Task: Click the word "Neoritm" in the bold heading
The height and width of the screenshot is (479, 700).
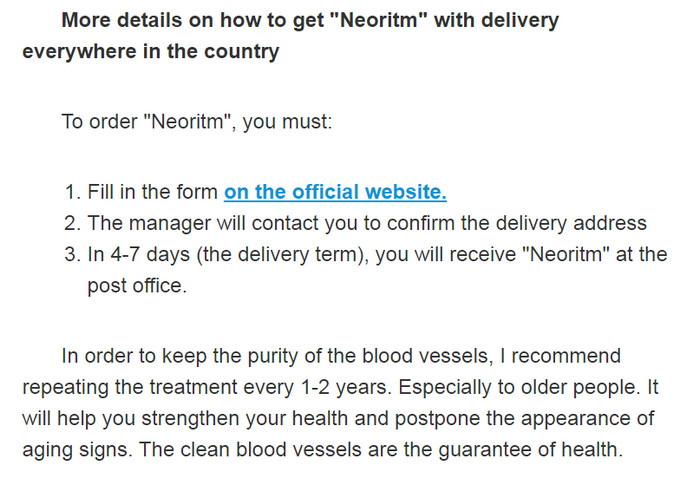Action: 379,20
